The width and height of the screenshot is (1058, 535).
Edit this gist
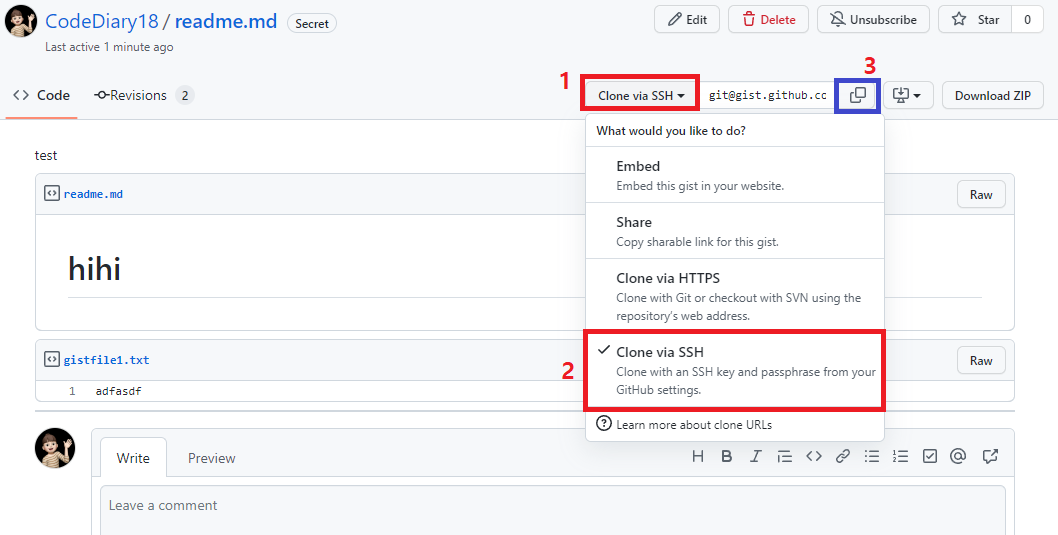(x=687, y=20)
